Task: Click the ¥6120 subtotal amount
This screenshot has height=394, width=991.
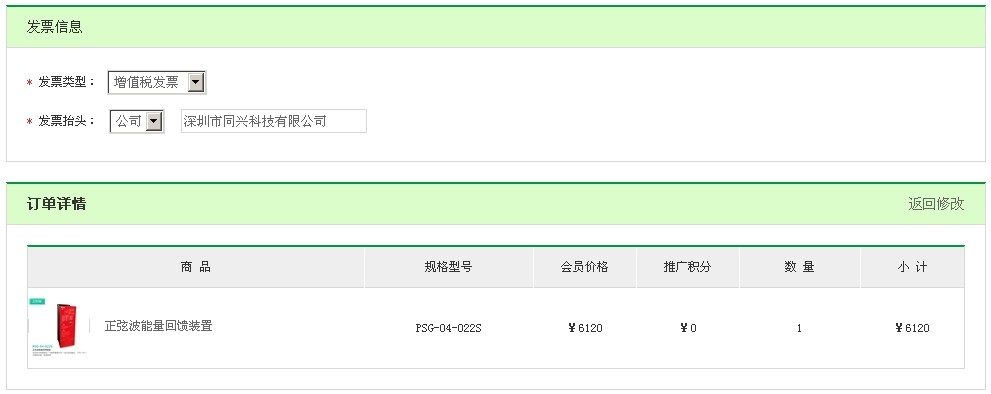Action: pyautogui.click(x=912, y=328)
